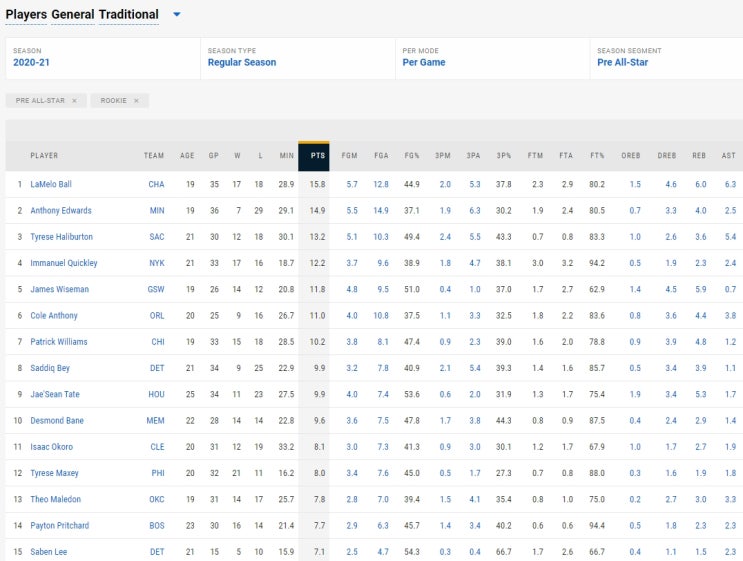Open LaMelo Ball player page
The width and height of the screenshot is (743, 561).
51,184
